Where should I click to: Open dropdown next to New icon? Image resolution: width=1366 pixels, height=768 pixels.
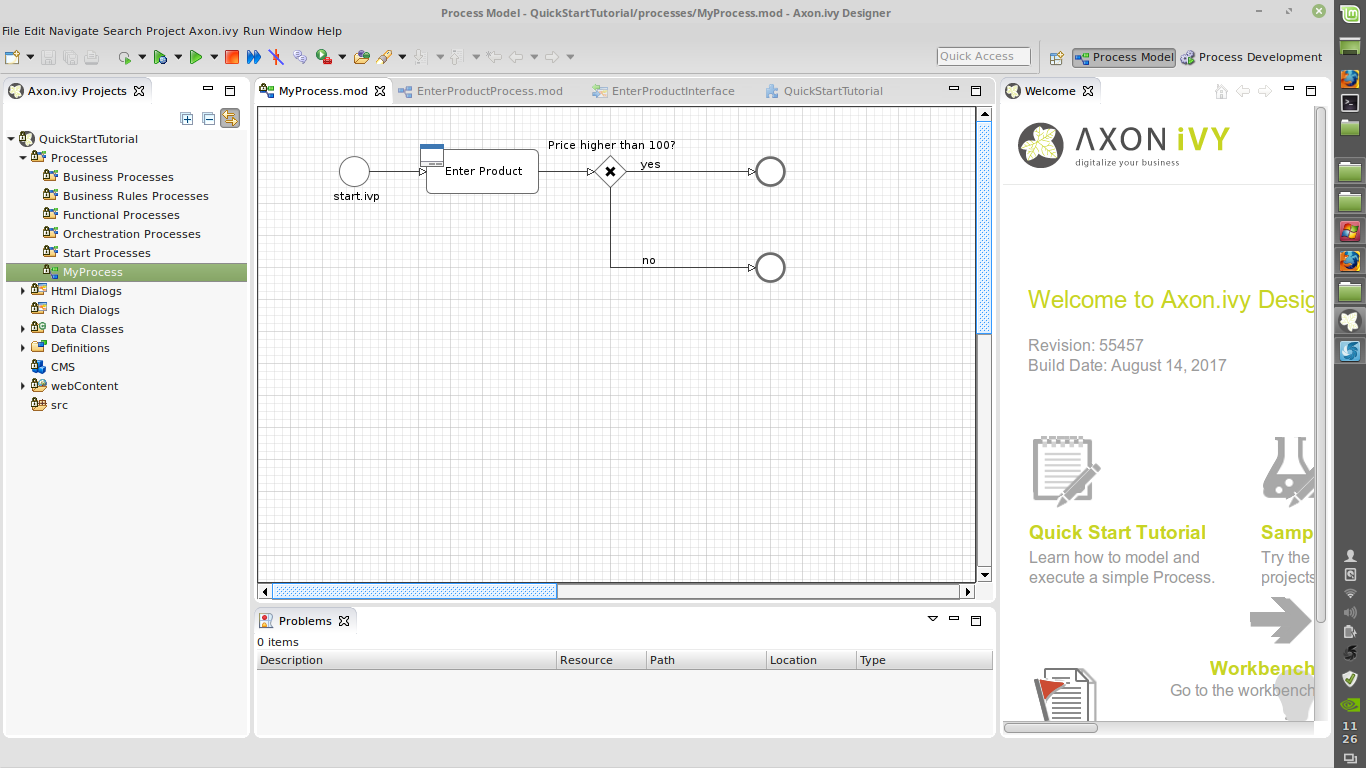tap(30, 57)
